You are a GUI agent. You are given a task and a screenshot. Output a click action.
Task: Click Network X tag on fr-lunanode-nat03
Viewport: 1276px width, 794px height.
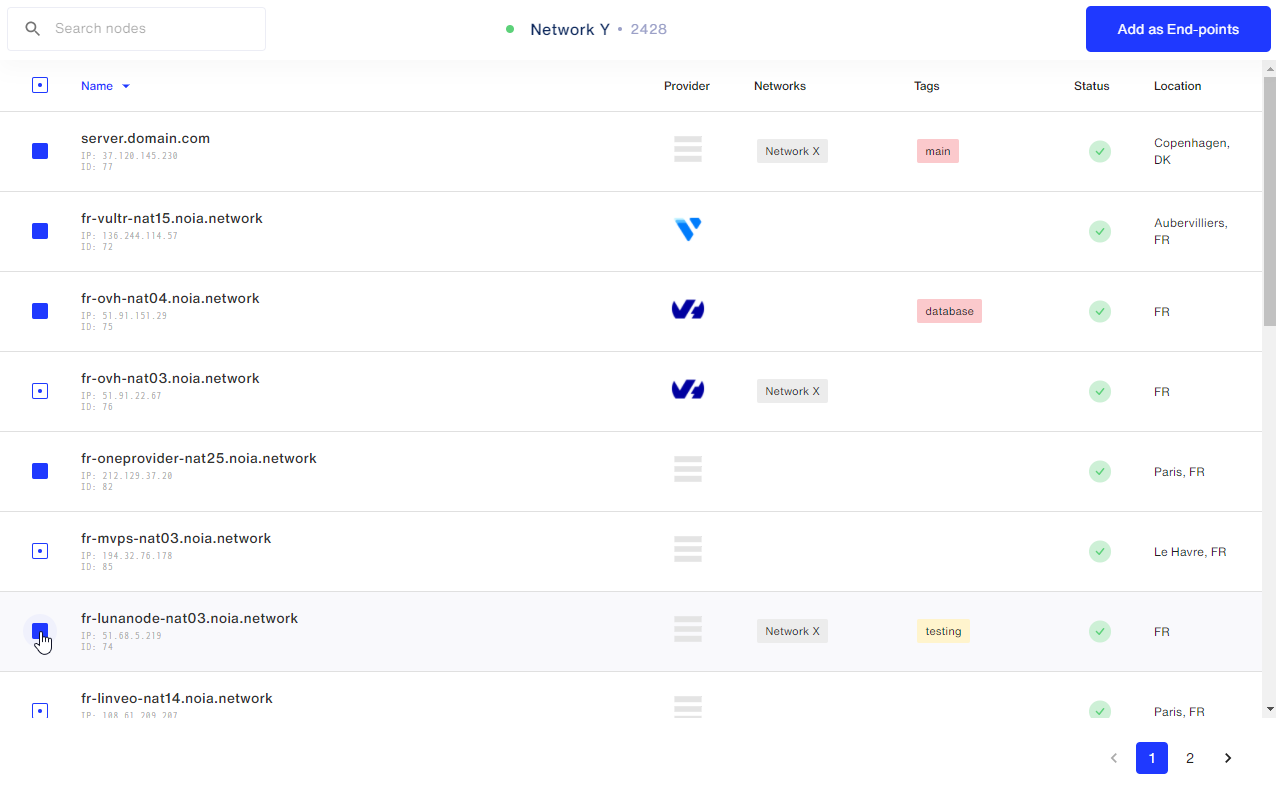coord(792,631)
